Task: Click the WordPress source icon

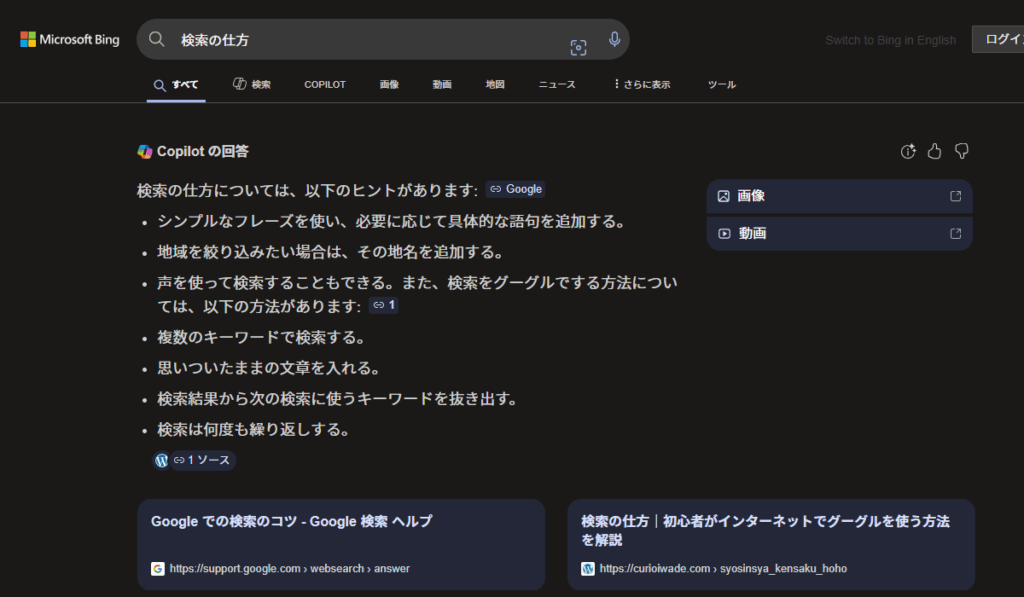Action: tap(161, 460)
